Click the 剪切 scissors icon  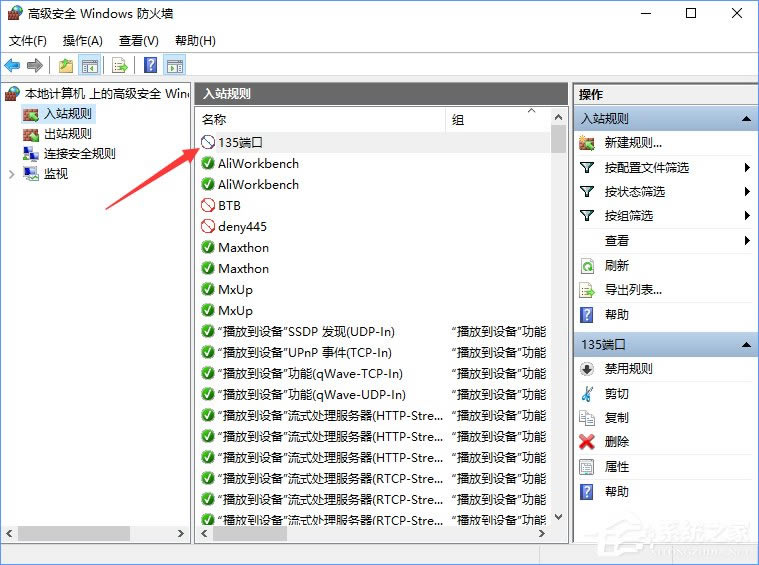point(587,394)
